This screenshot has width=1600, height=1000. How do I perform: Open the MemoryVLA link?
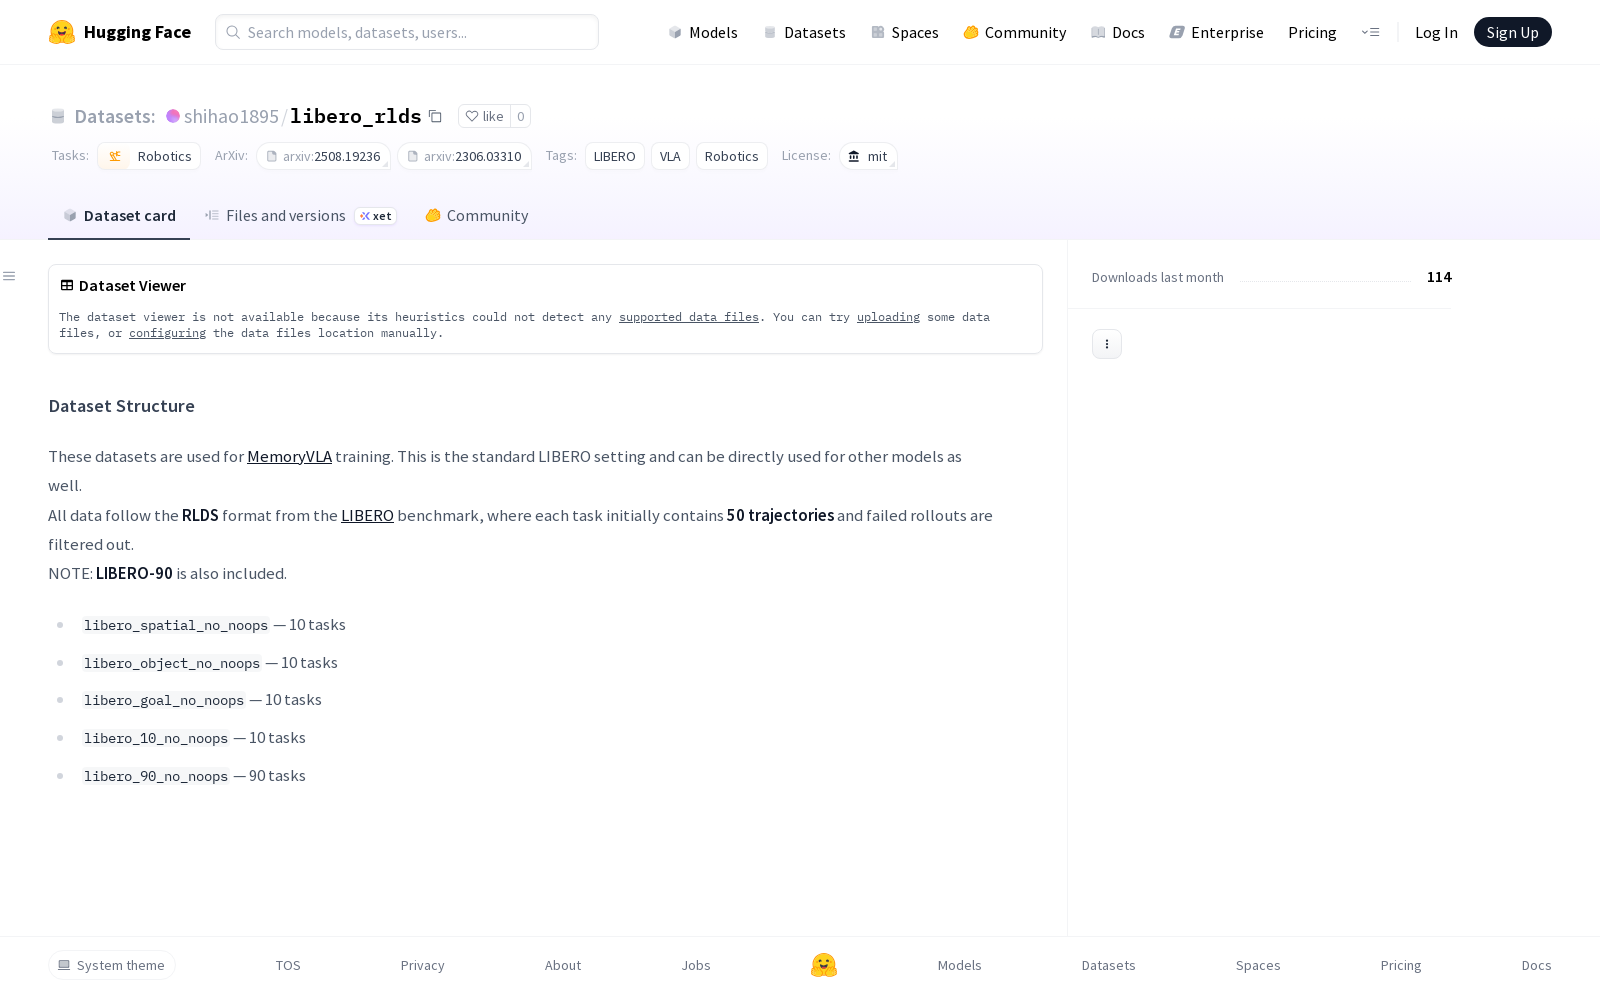pos(289,457)
